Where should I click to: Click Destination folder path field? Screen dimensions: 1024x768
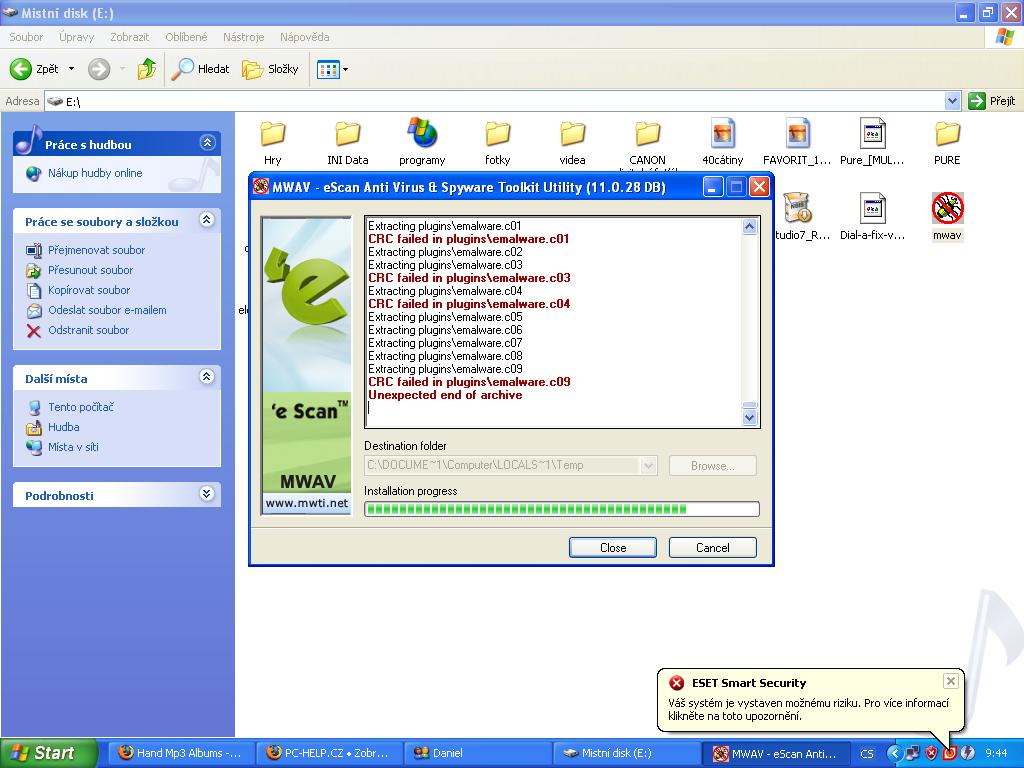click(502, 466)
